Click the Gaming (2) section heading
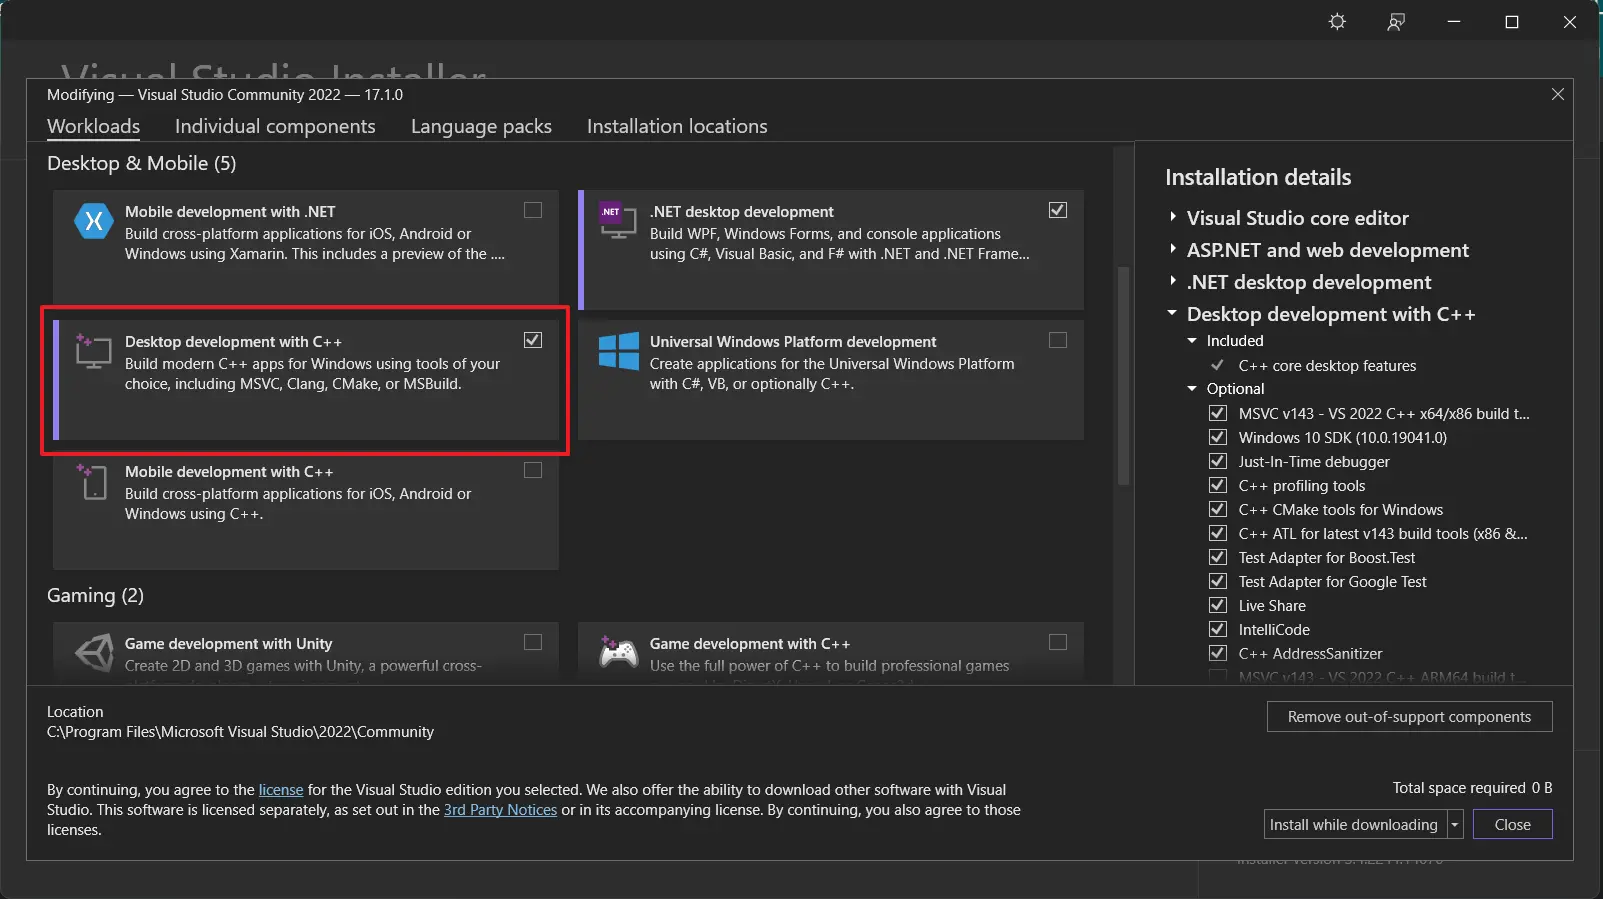1603x899 pixels. pyautogui.click(x=95, y=595)
